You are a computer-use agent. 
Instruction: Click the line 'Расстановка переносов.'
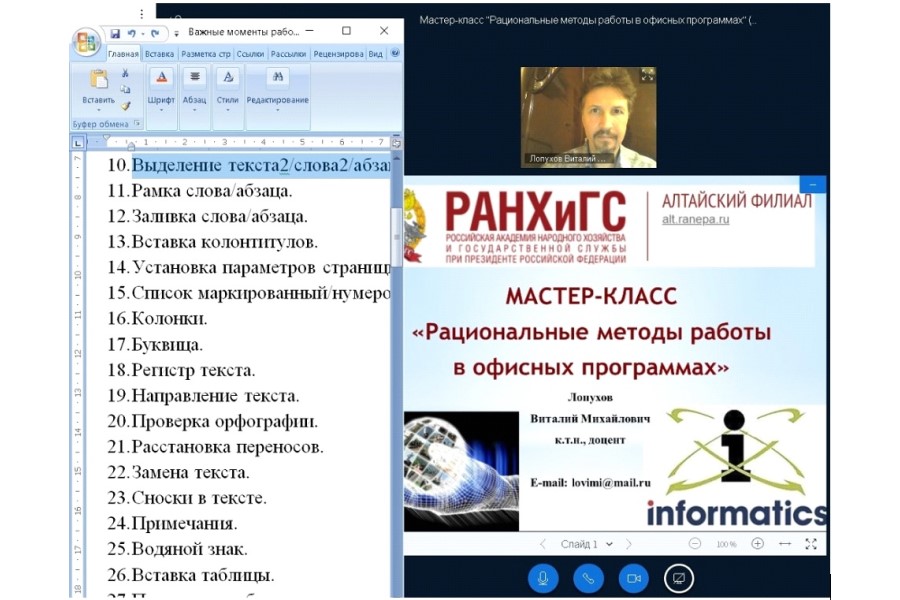tap(228, 447)
